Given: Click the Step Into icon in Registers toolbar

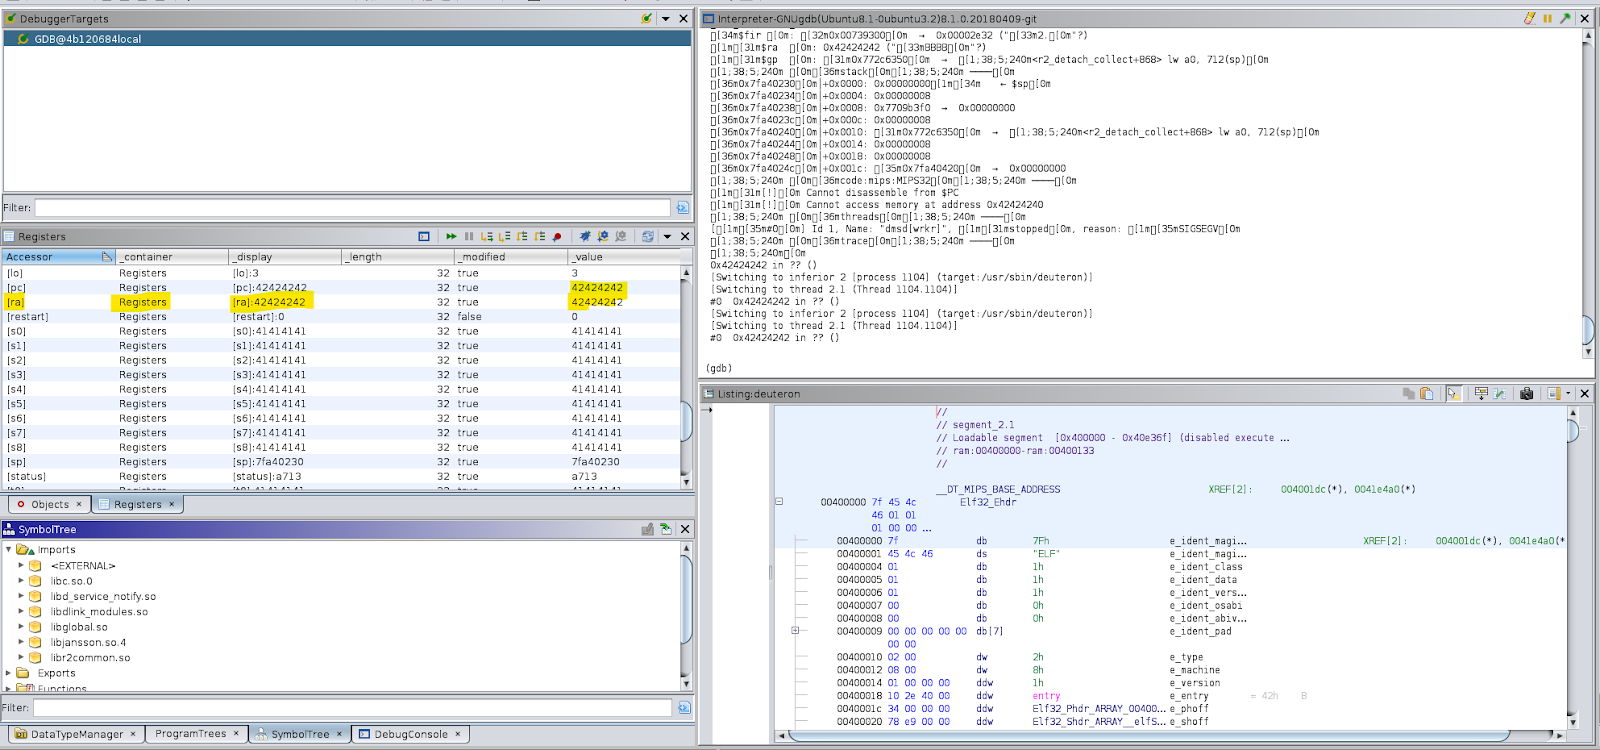Looking at the screenshot, I should pos(486,237).
